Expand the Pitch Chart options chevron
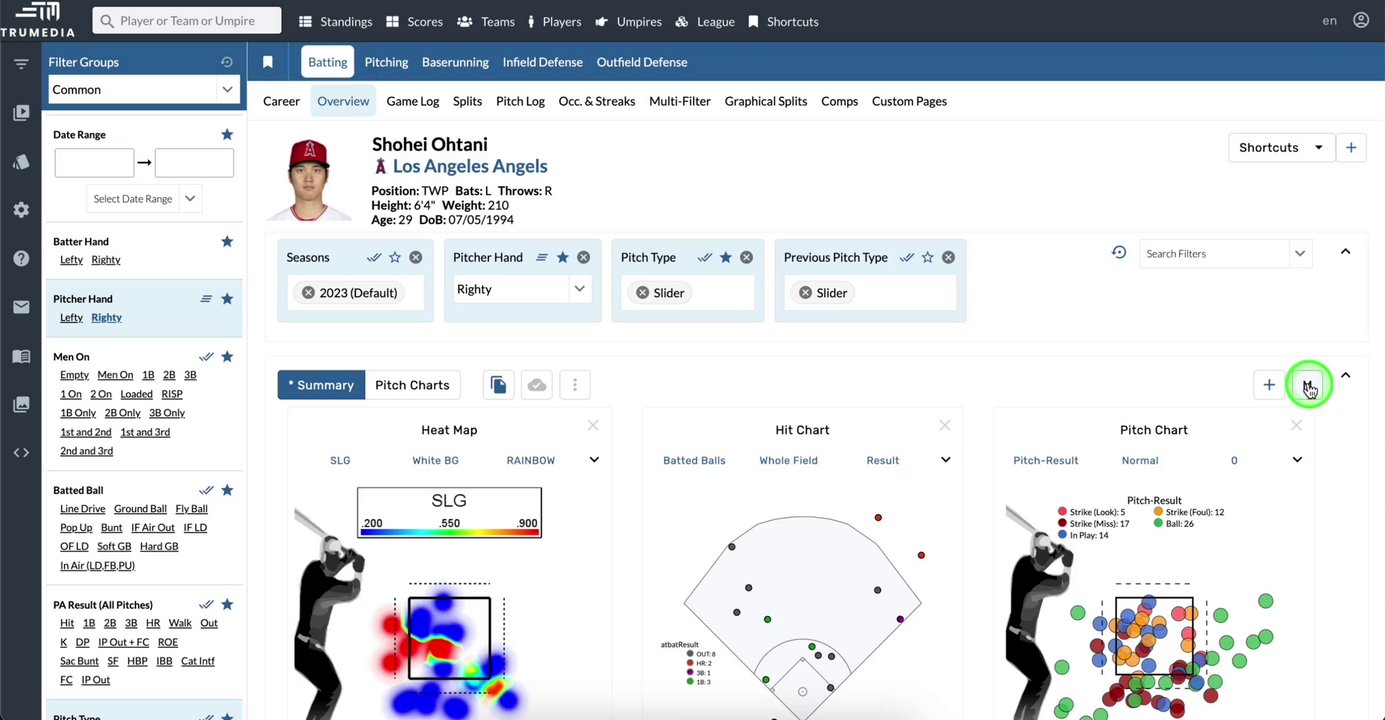1385x720 pixels. [x=1297, y=460]
